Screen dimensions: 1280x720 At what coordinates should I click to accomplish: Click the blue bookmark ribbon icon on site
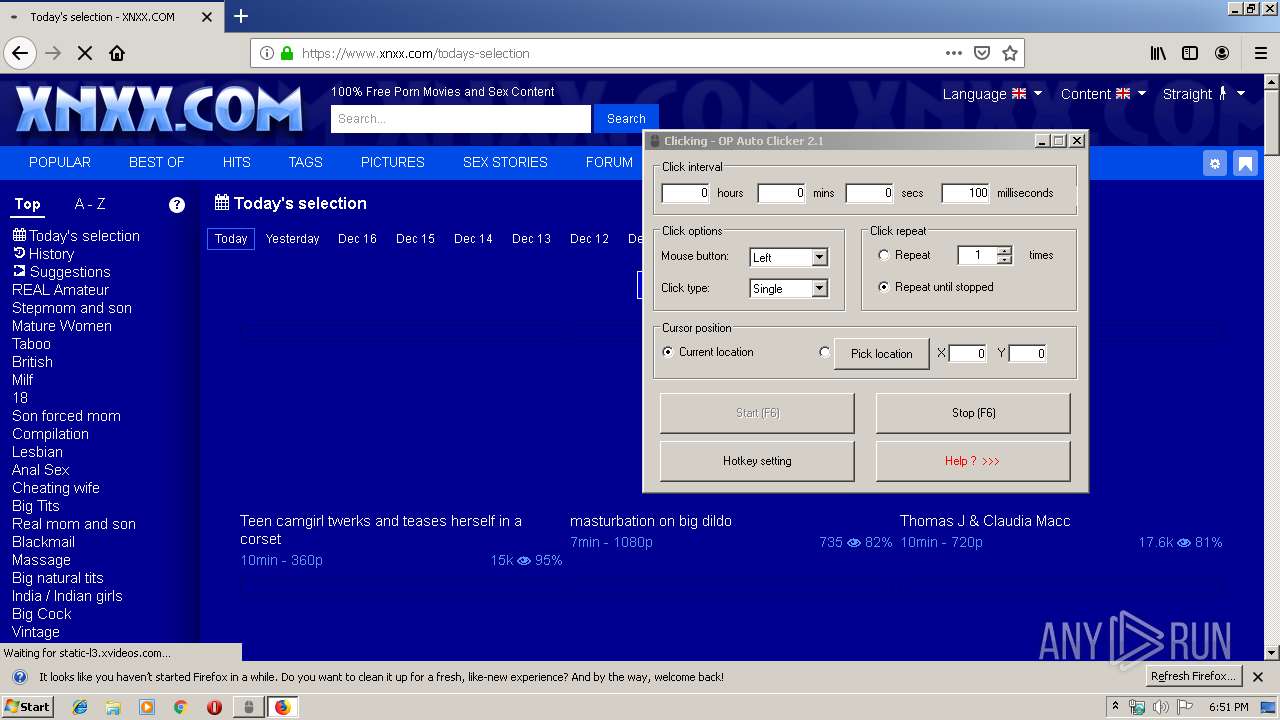pyautogui.click(x=1245, y=163)
